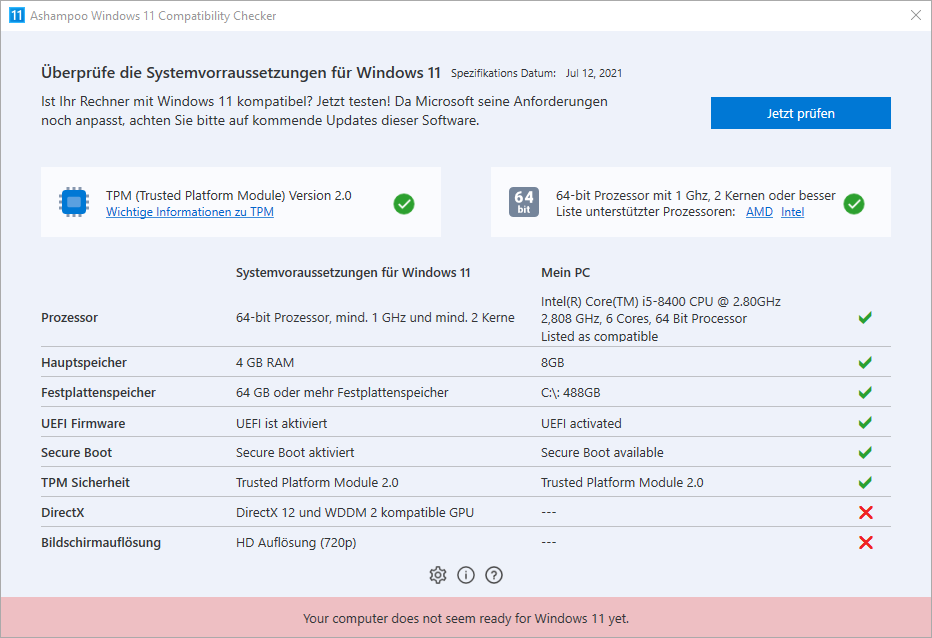Viewport: 932px width, 638px height.
Task: Click the settings gear icon
Action: [x=437, y=575]
